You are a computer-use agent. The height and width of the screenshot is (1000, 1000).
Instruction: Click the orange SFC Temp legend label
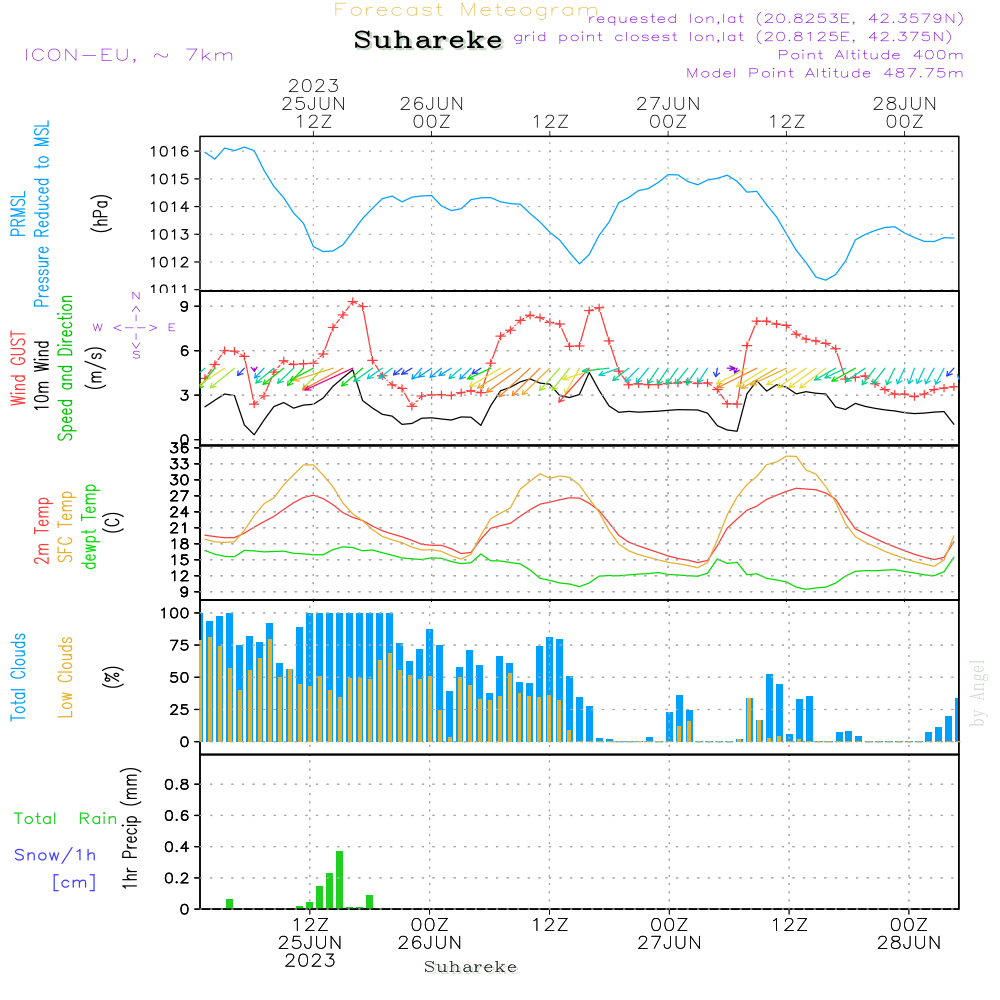[x=65, y=526]
